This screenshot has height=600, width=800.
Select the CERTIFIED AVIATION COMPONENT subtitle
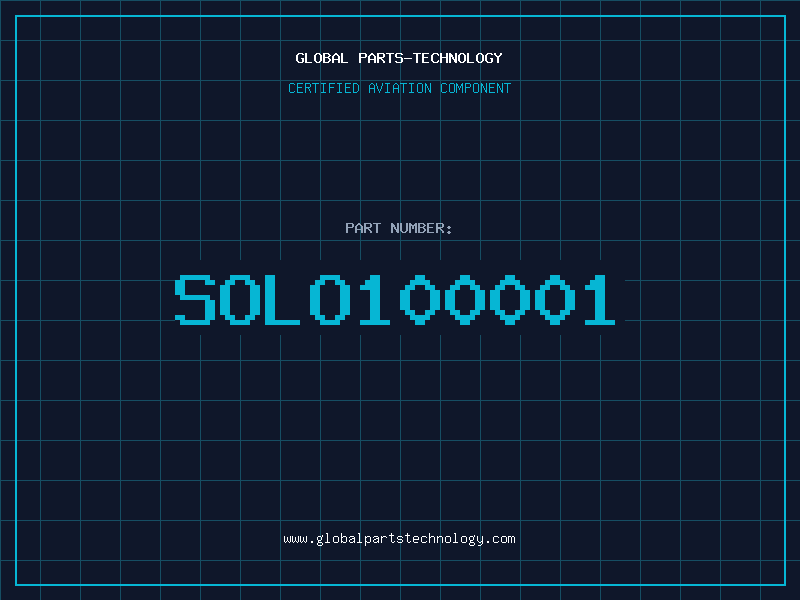[399, 88]
